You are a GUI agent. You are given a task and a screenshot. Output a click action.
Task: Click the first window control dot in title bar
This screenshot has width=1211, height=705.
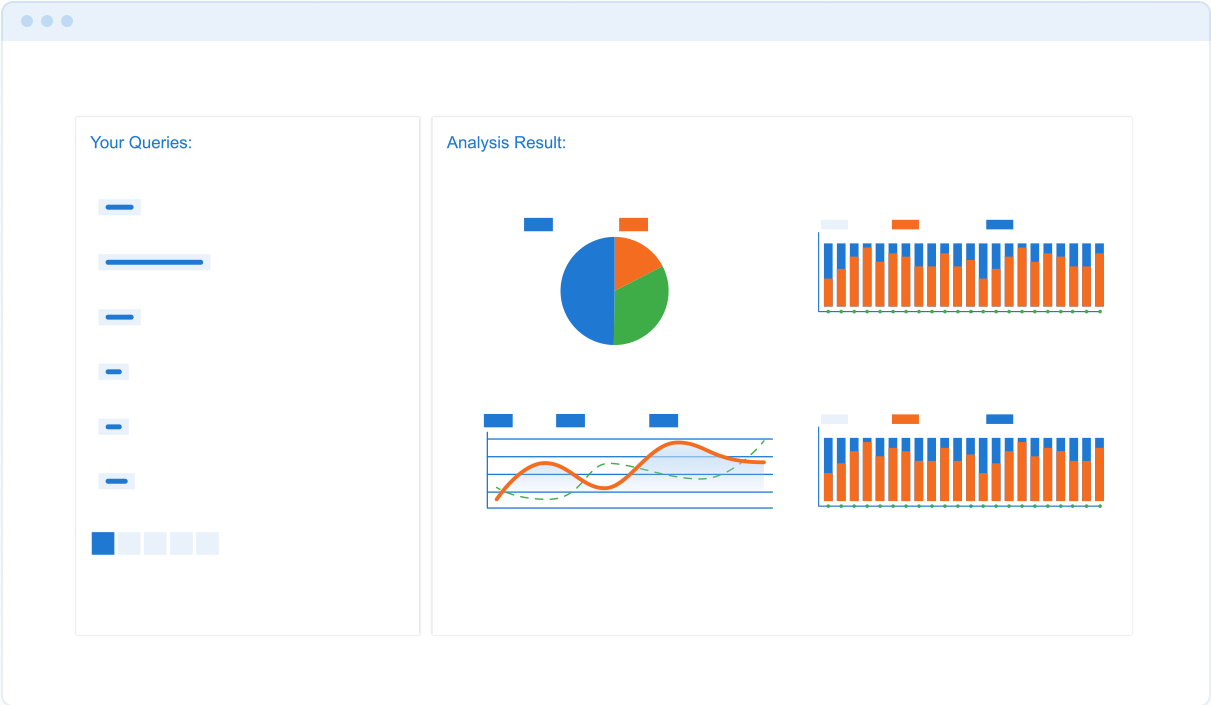click(x=27, y=21)
